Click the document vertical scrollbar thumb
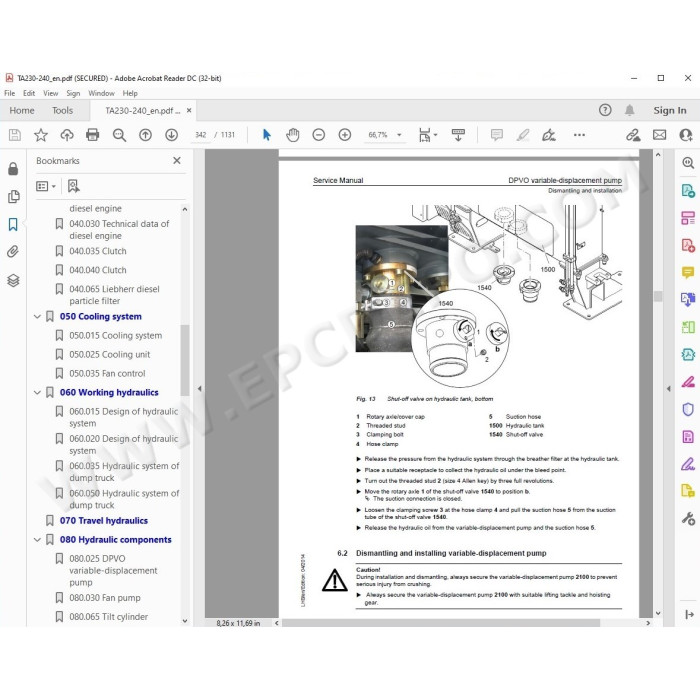This screenshot has width=700, height=700. tap(658, 296)
